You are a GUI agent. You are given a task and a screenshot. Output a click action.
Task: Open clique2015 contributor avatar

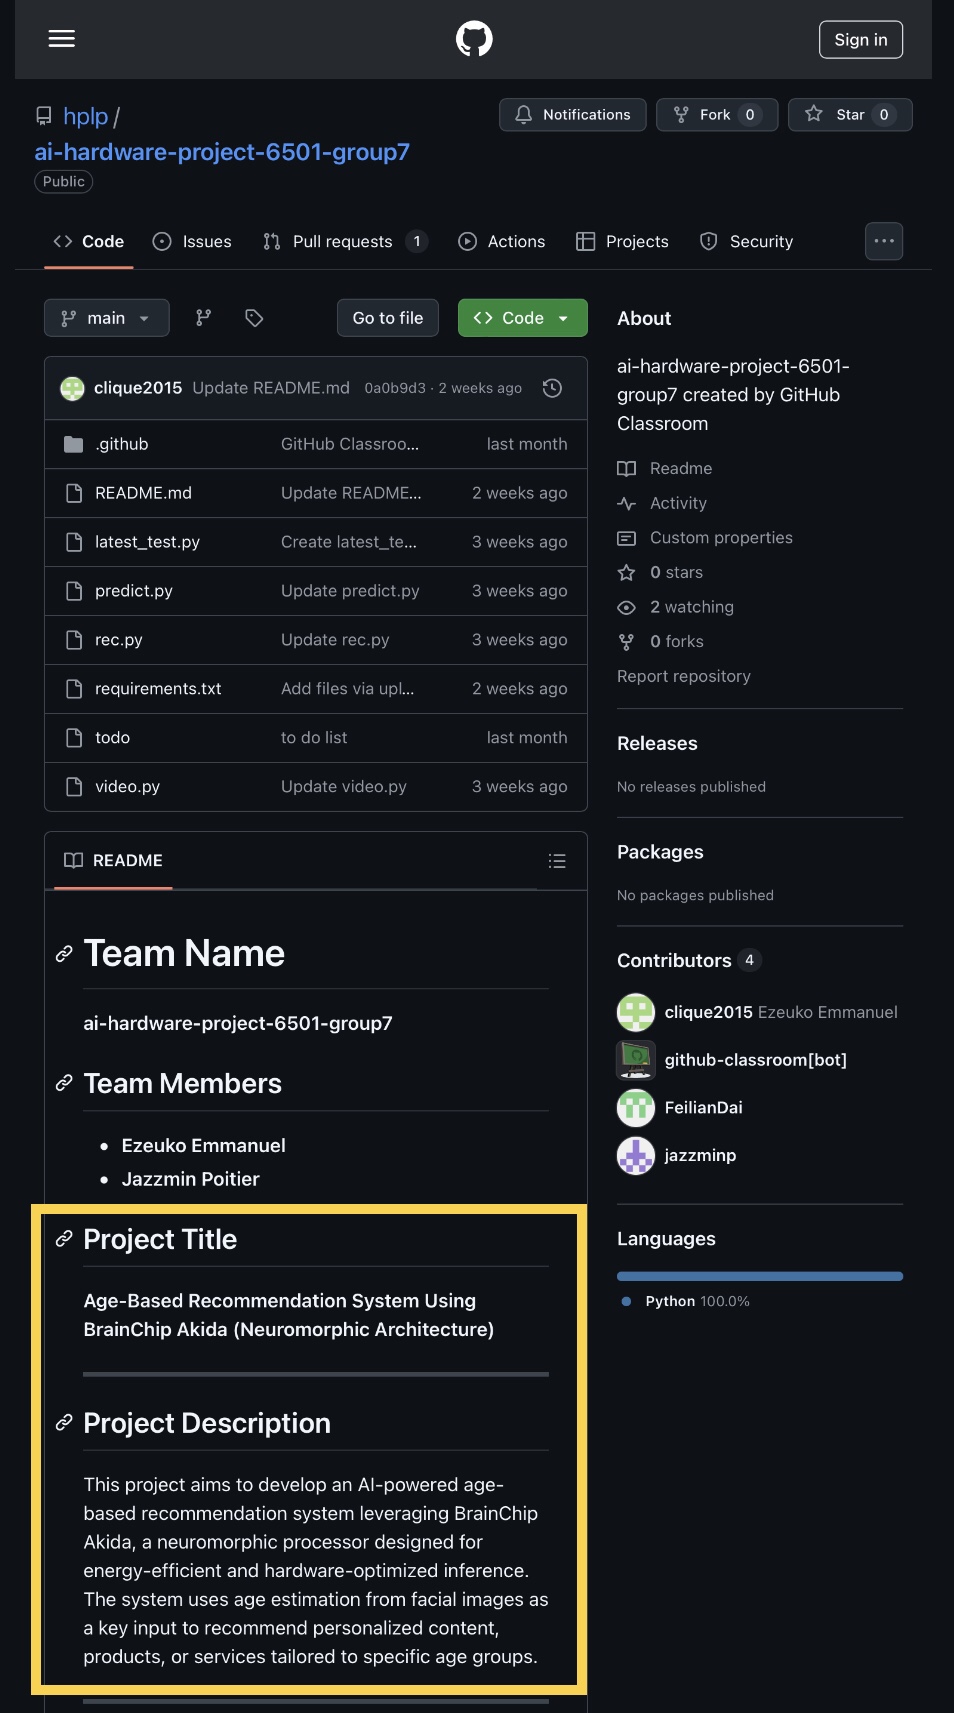[636, 1013]
